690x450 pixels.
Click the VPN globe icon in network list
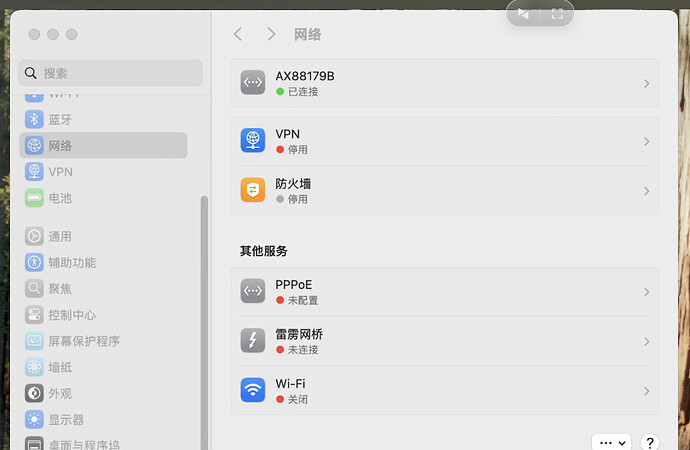pos(253,140)
